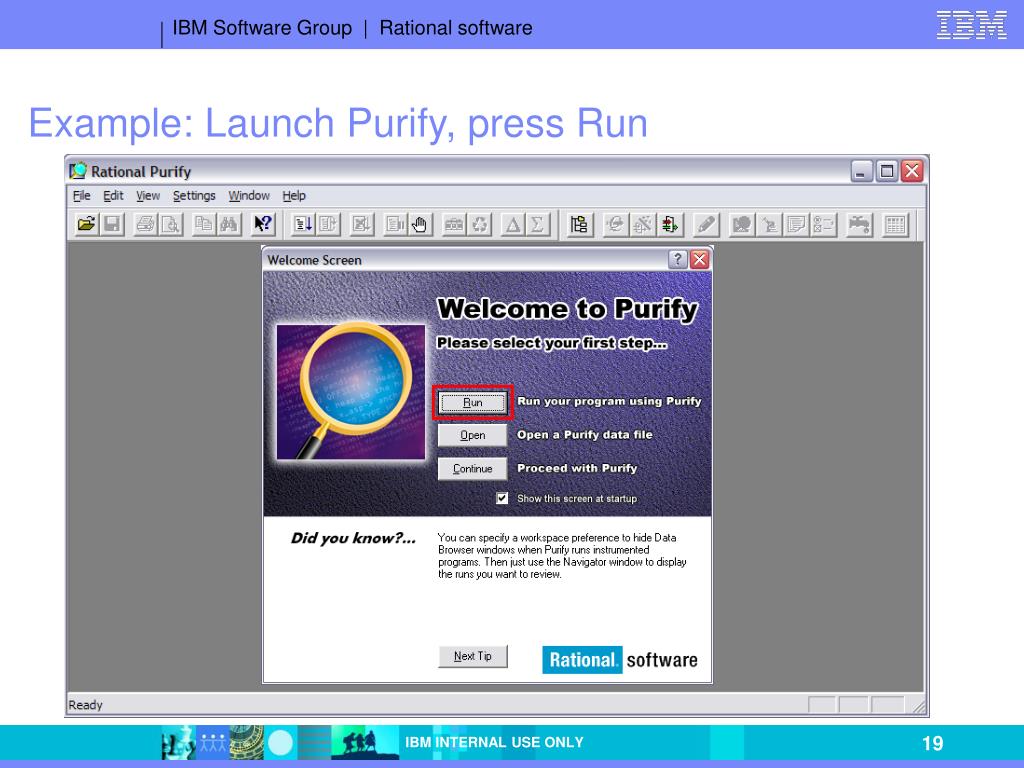
Task: Click the faucet tap toolbar icon
Action: [x=859, y=225]
